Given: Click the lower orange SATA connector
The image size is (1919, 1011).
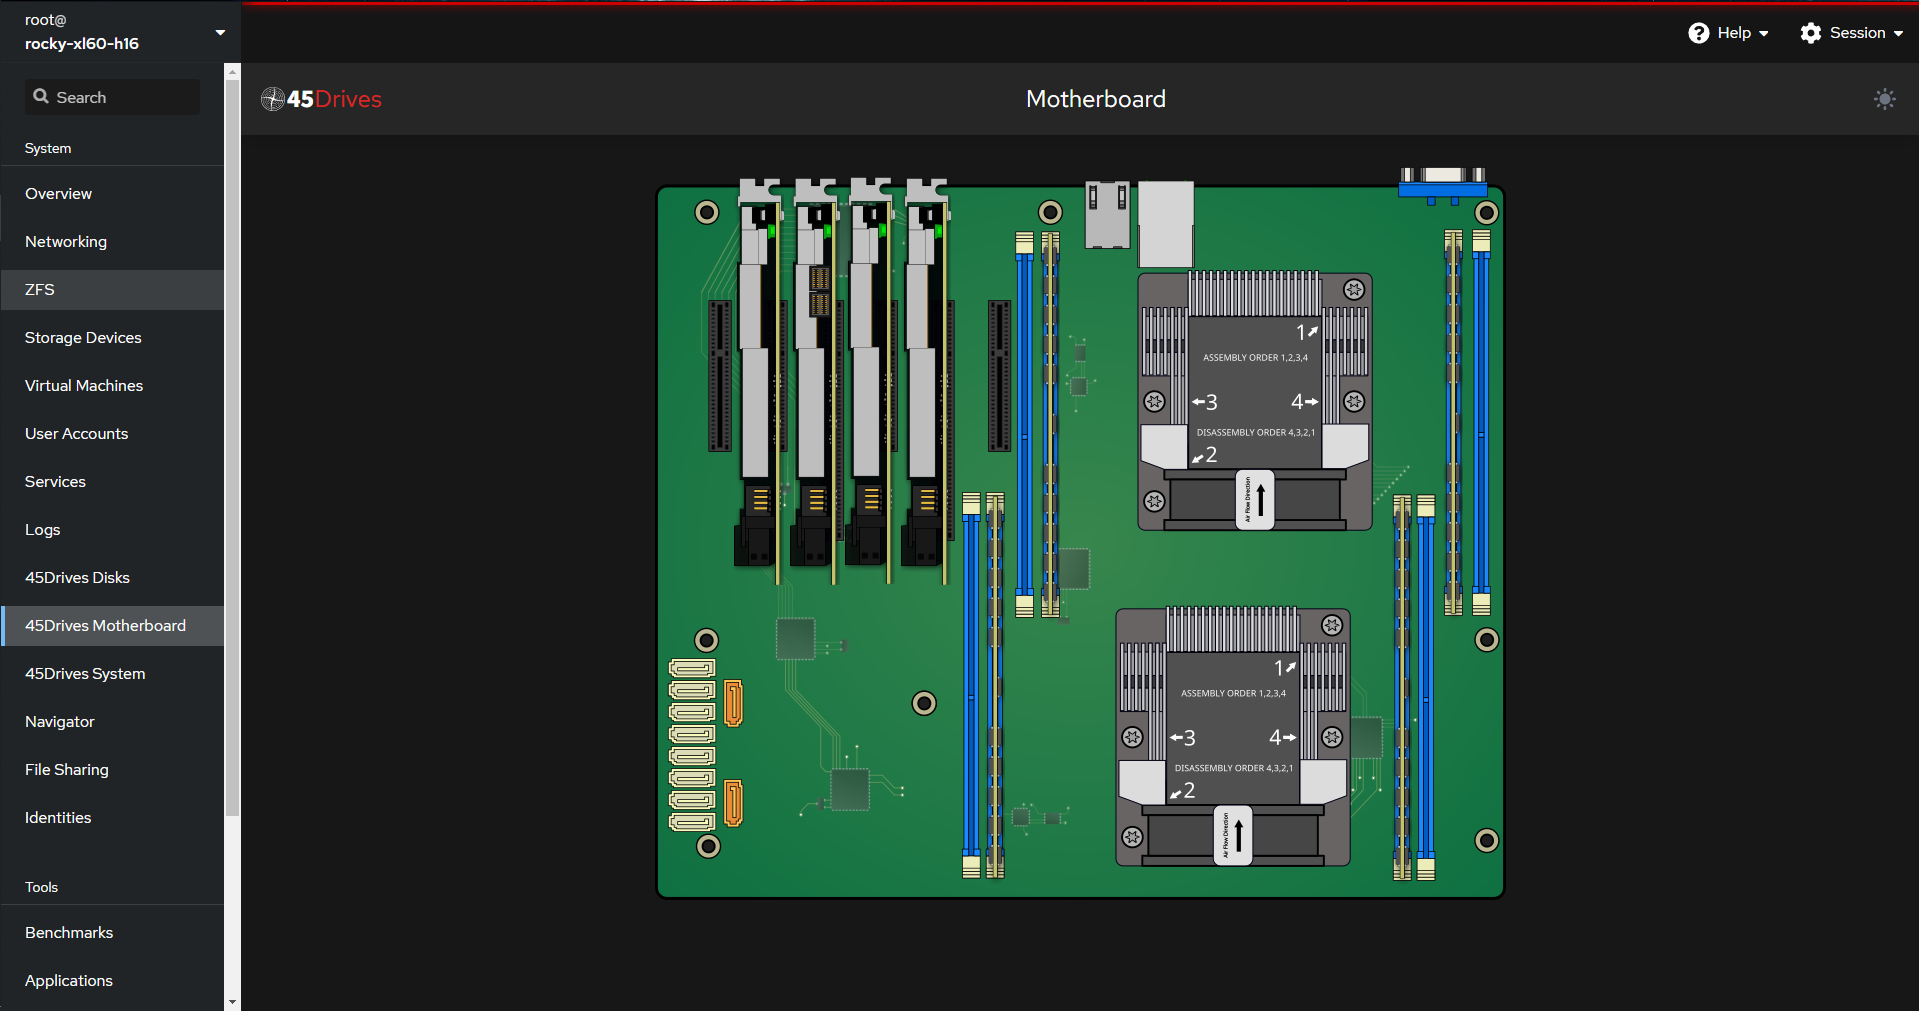Looking at the screenshot, I should 733,803.
